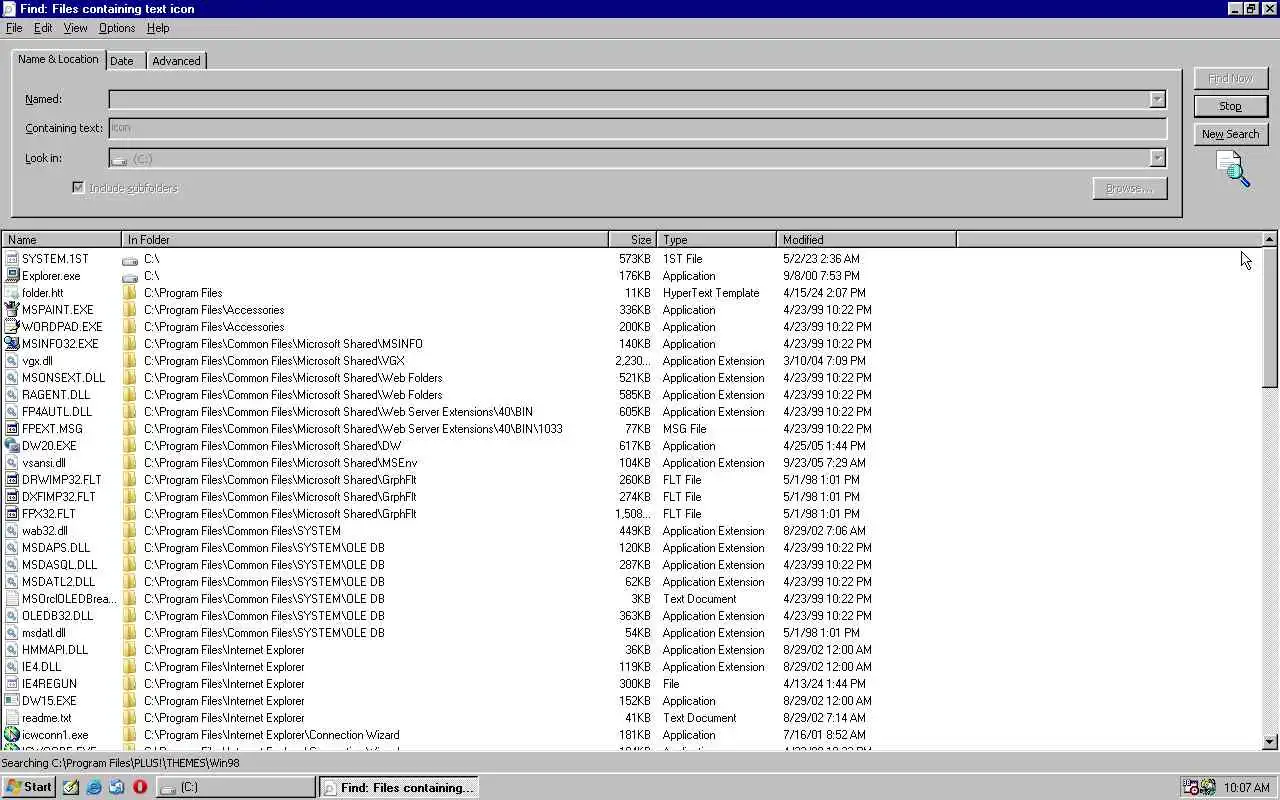Click the globe tray icon
Screen dimensions: 1280x800
[x=1208, y=787]
